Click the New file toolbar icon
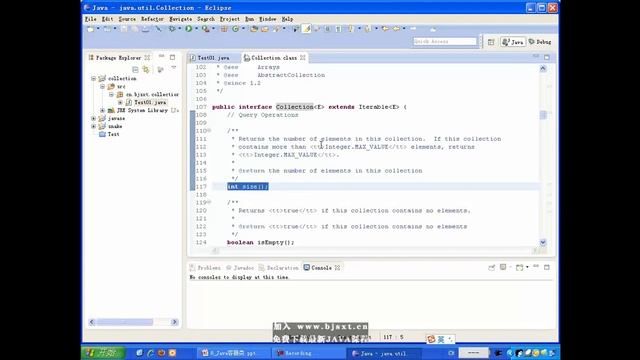Screen dimensions: 640x360 91,29
